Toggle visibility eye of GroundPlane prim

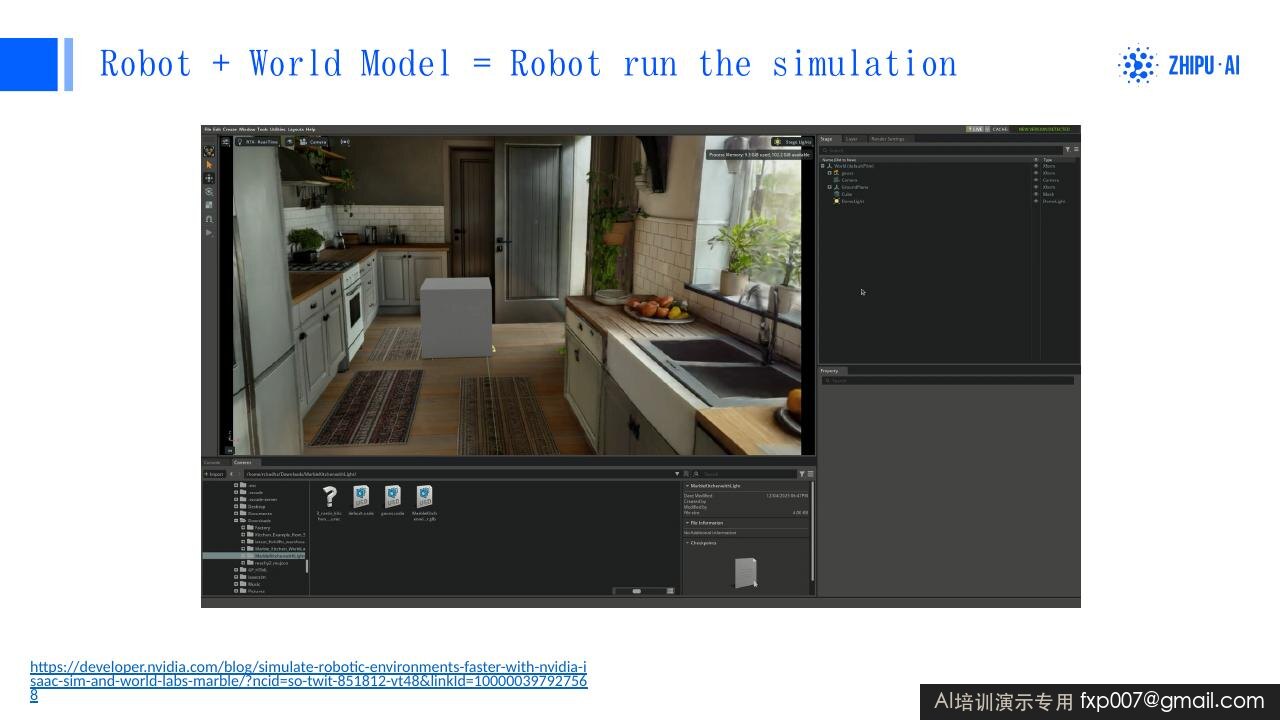[1036, 187]
